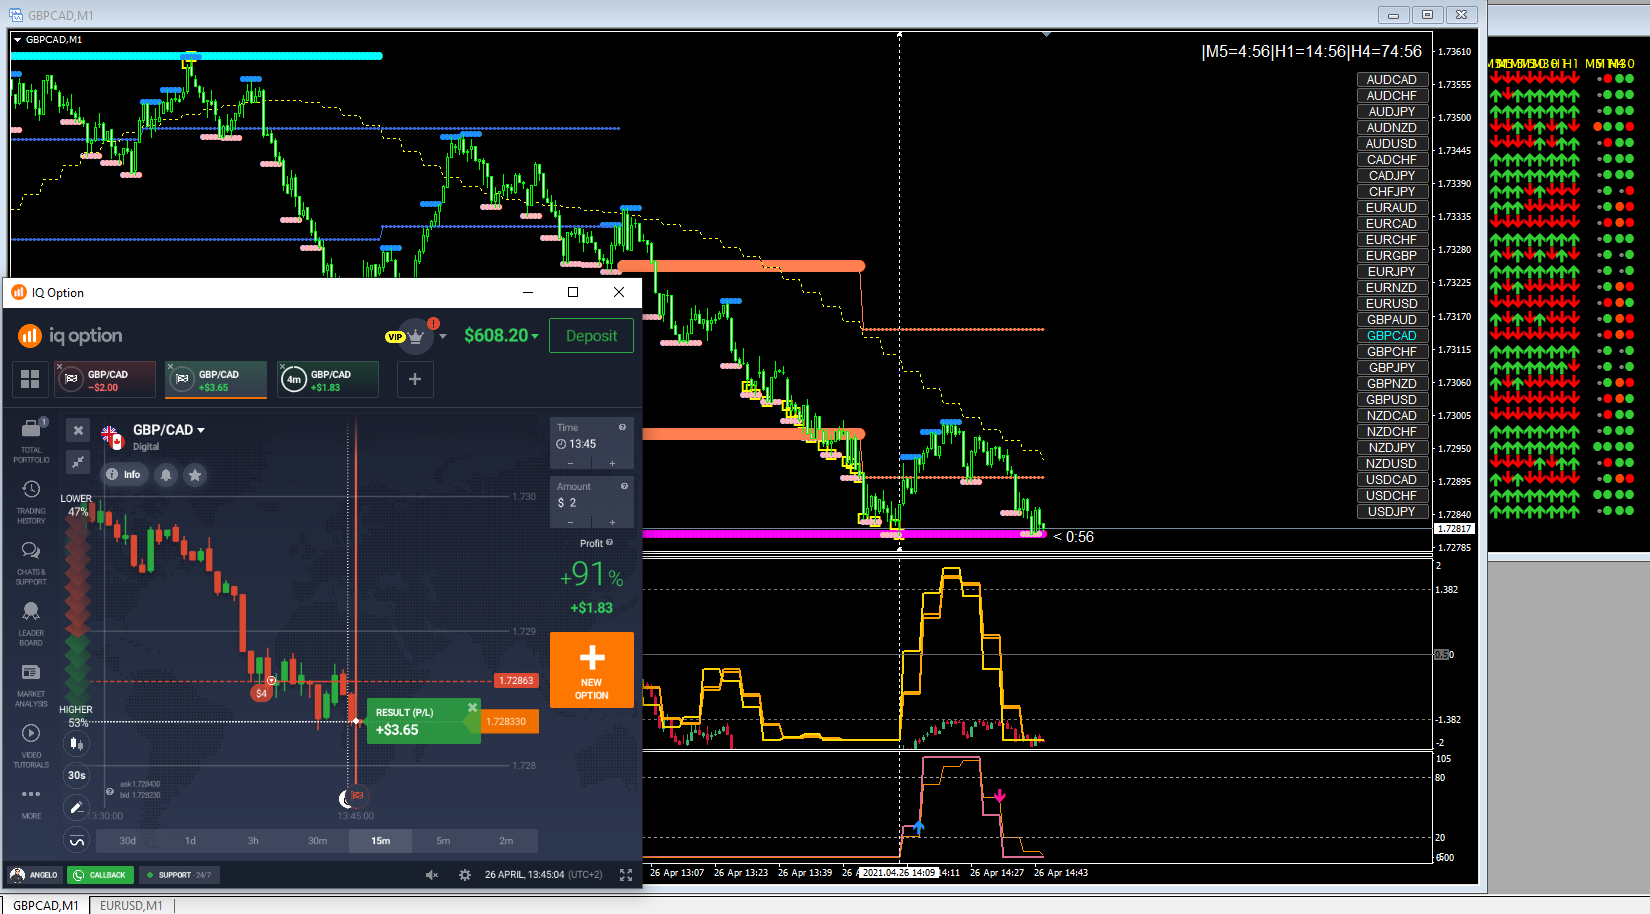The height and width of the screenshot is (914, 1650).
Task: Enter fullscreen mode in IQ Option
Action: point(626,875)
